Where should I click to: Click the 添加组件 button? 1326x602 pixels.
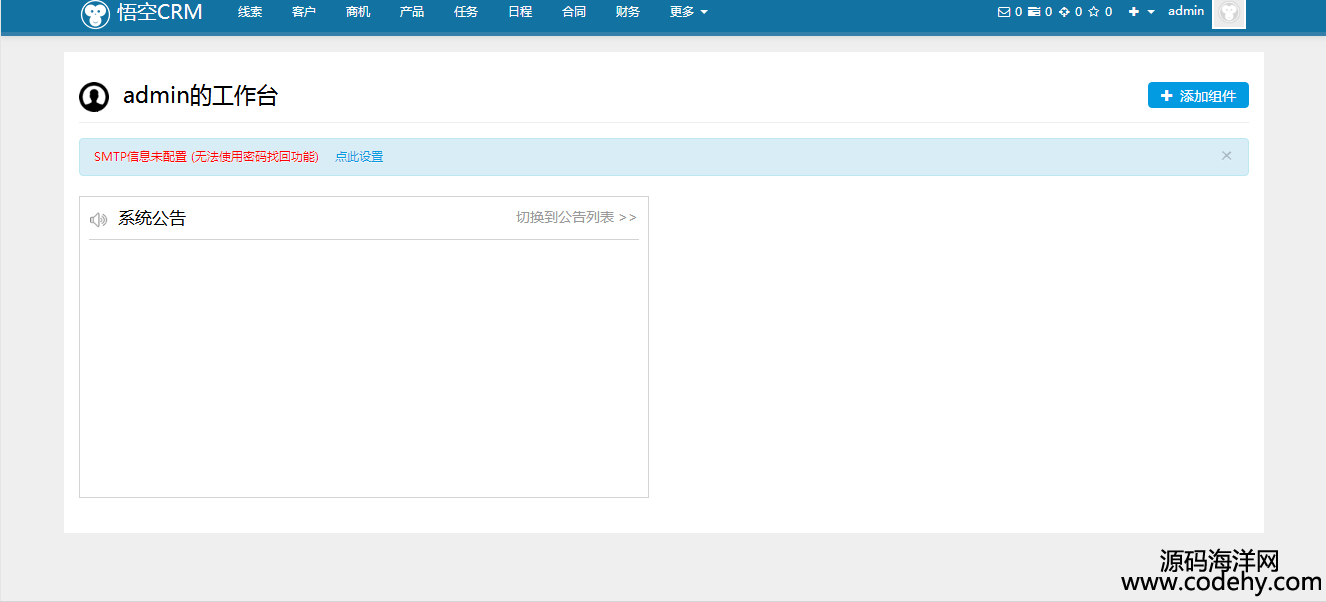click(x=1198, y=96)
